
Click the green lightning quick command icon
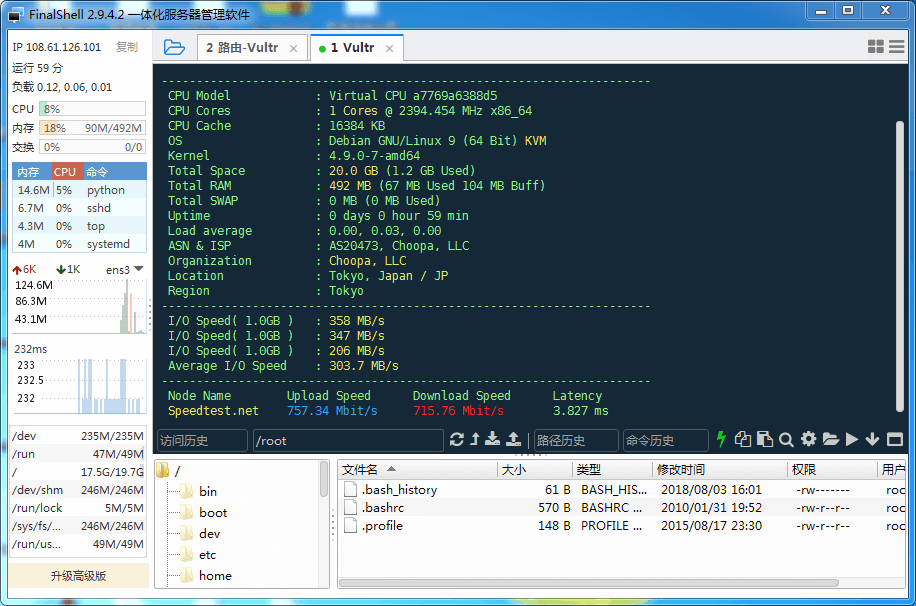[x=720, y=439]
